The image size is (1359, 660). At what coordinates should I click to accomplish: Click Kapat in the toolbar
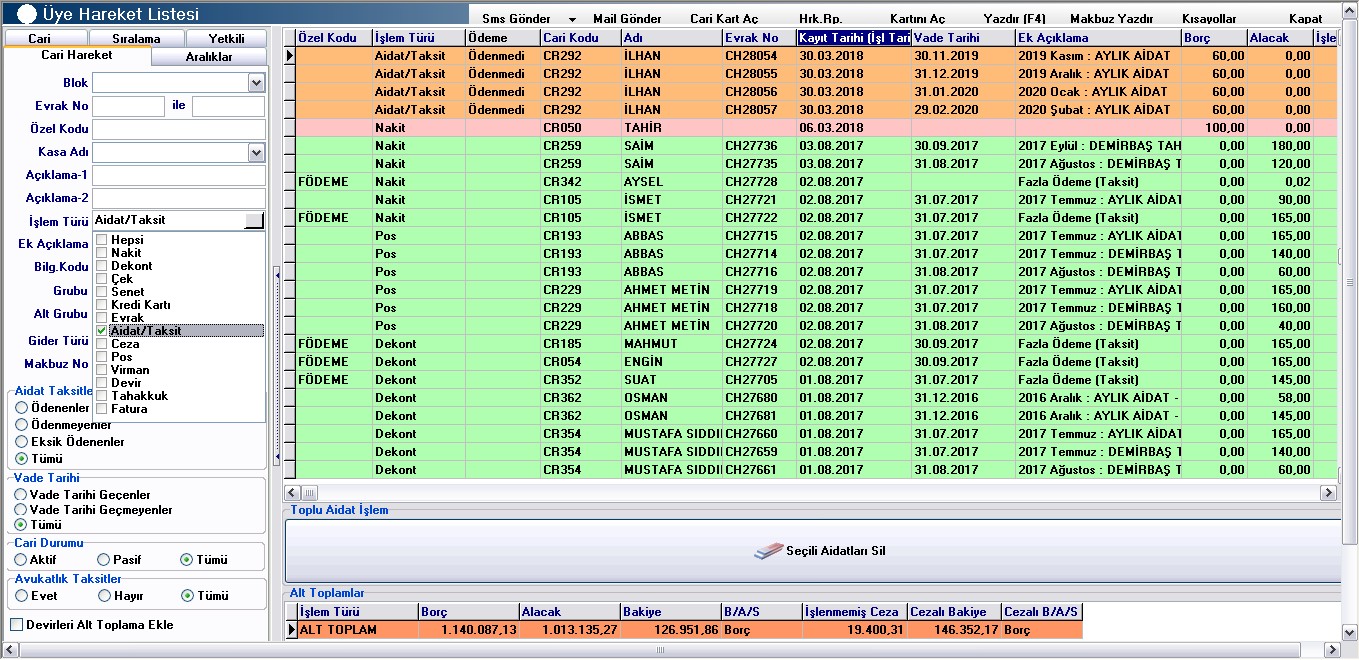click(x=1305, y=19)
